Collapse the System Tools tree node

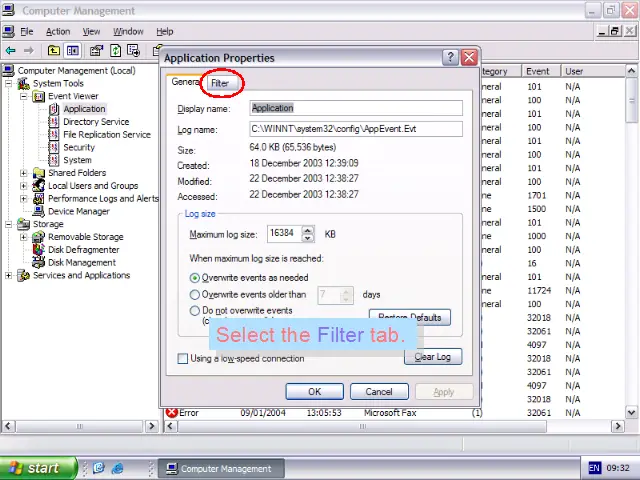click(9, 84)
